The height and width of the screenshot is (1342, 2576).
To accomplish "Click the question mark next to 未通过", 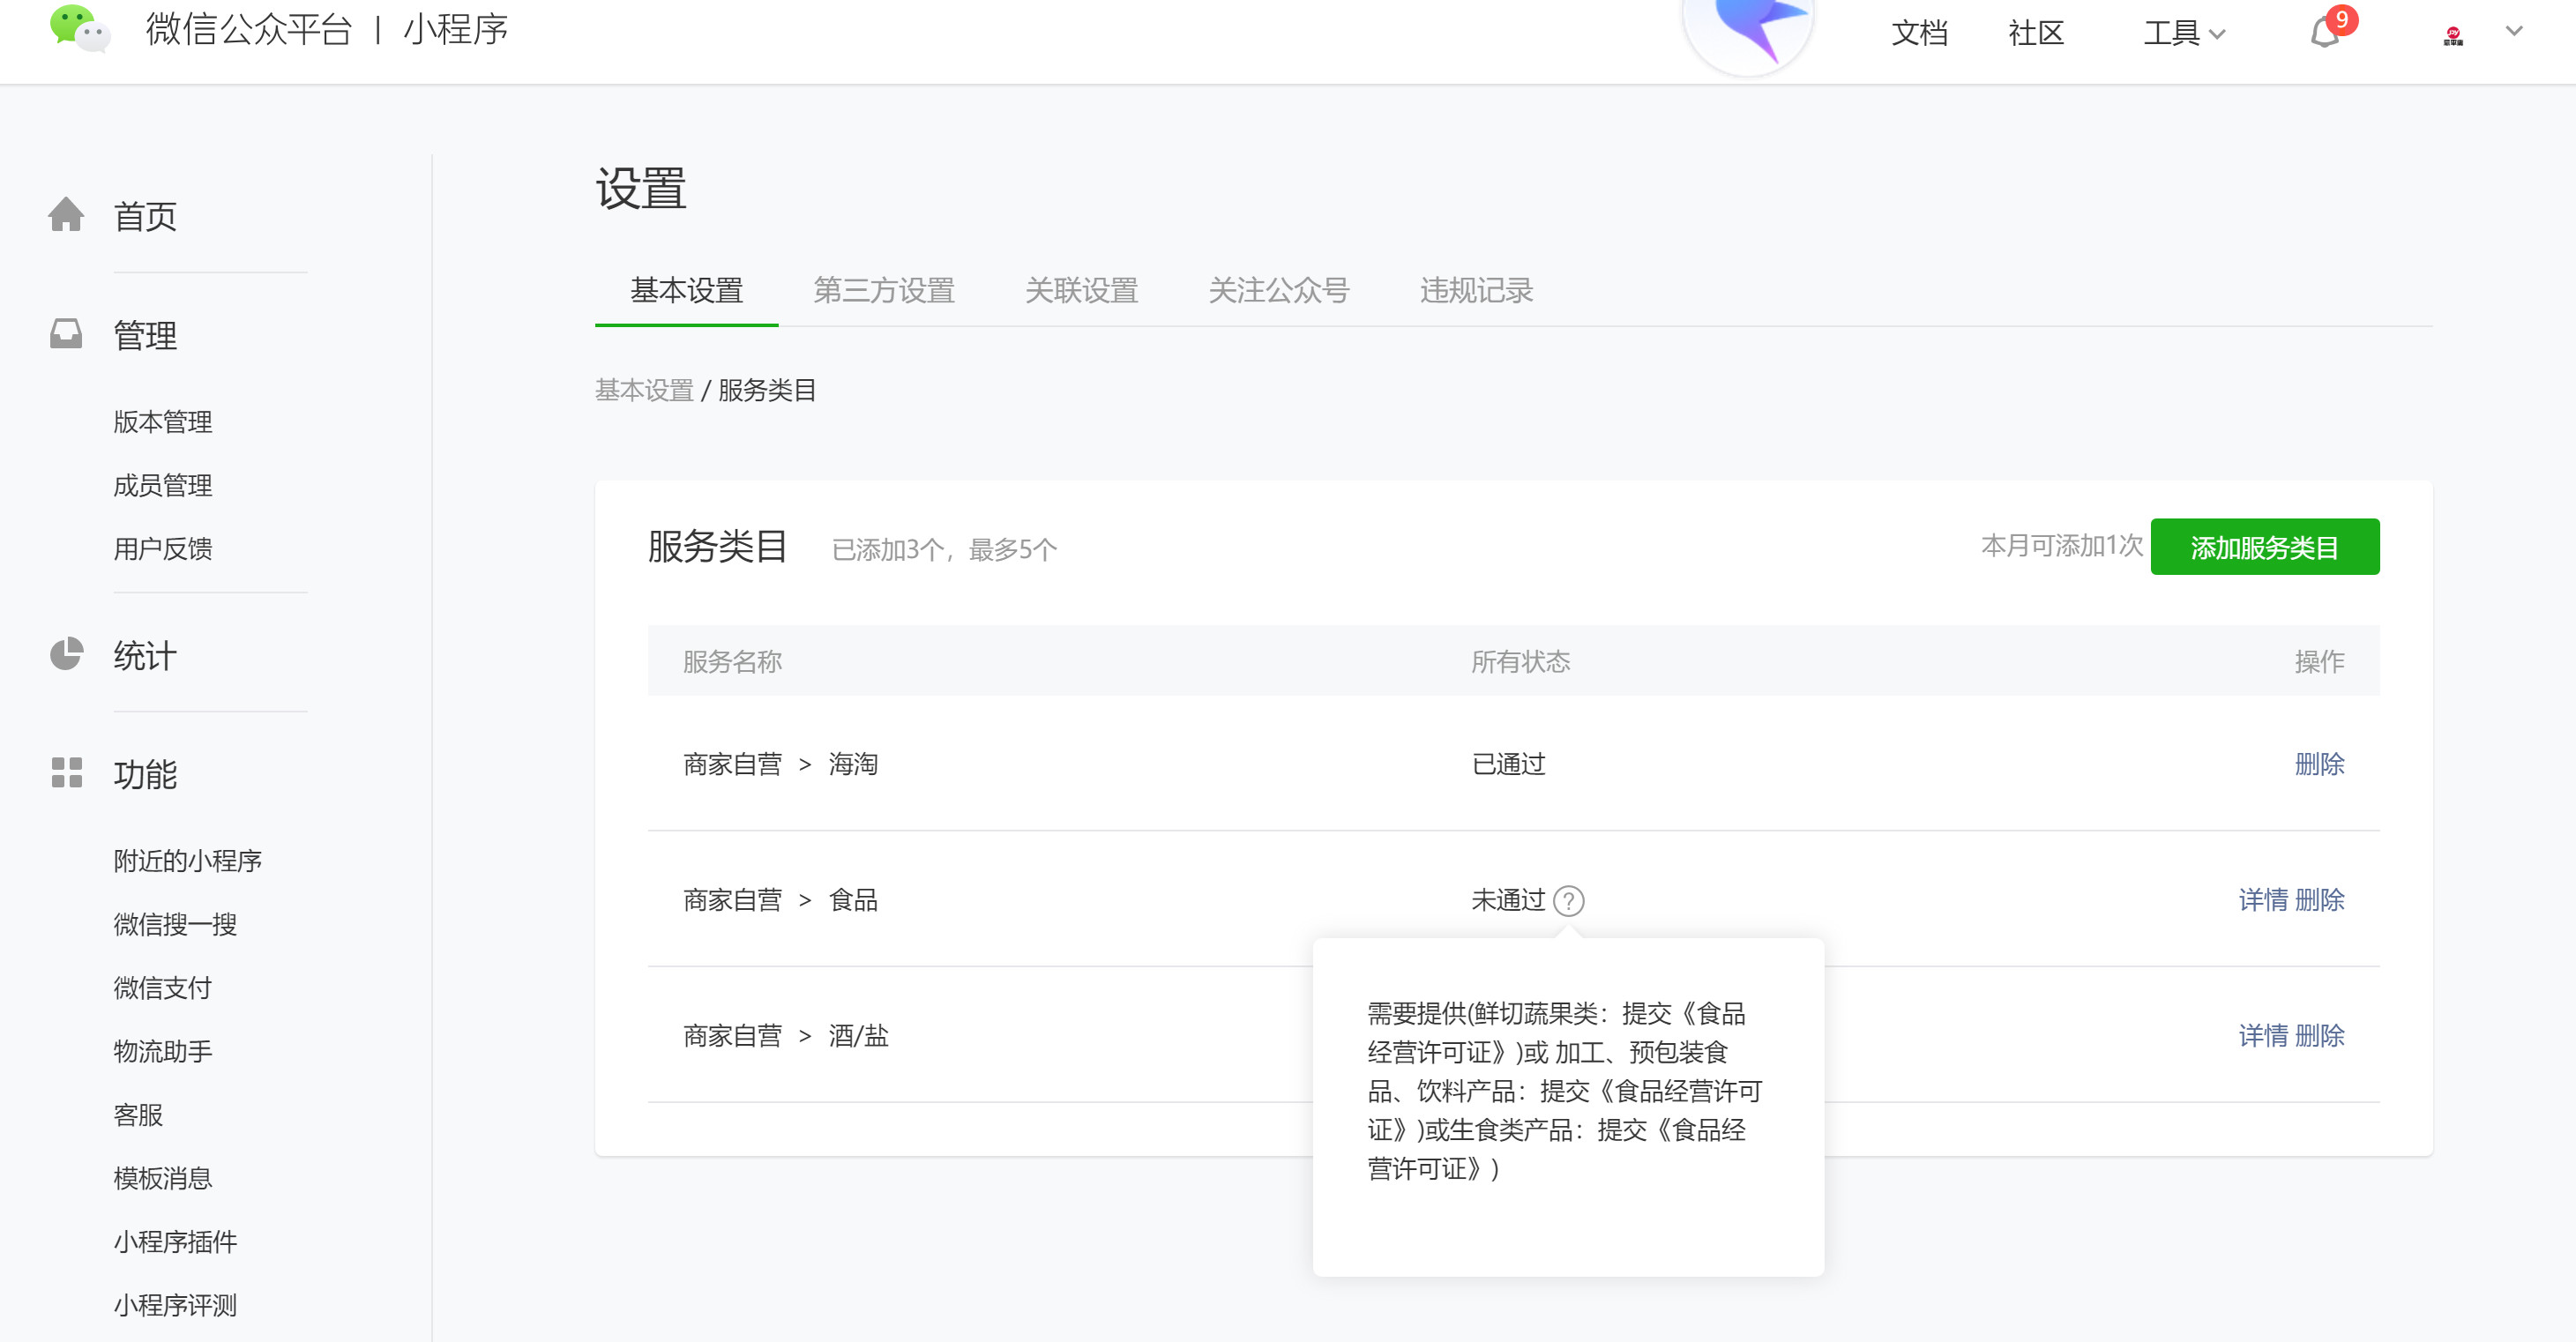I will pos(1568,901).
